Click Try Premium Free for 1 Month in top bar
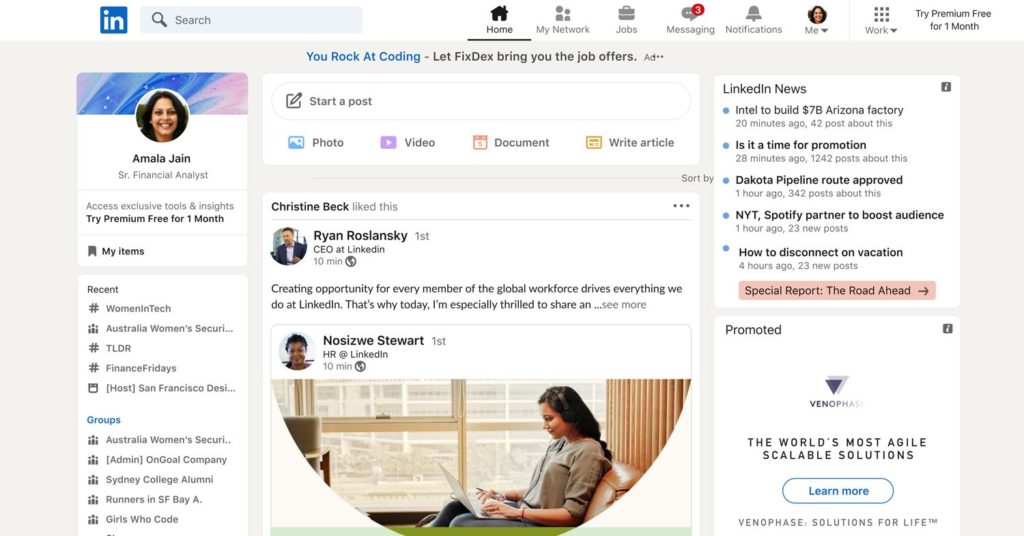 pyautogui.click(x=953, y=20)
